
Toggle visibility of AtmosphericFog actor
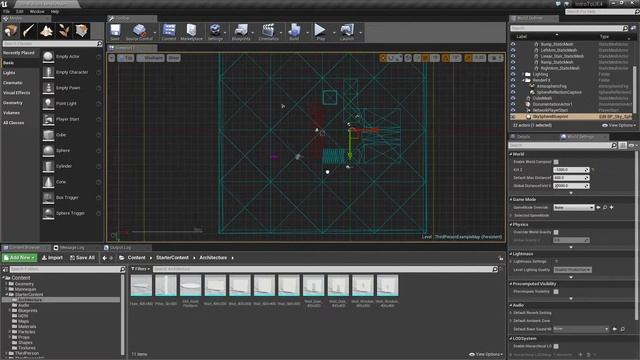[513, 86]
